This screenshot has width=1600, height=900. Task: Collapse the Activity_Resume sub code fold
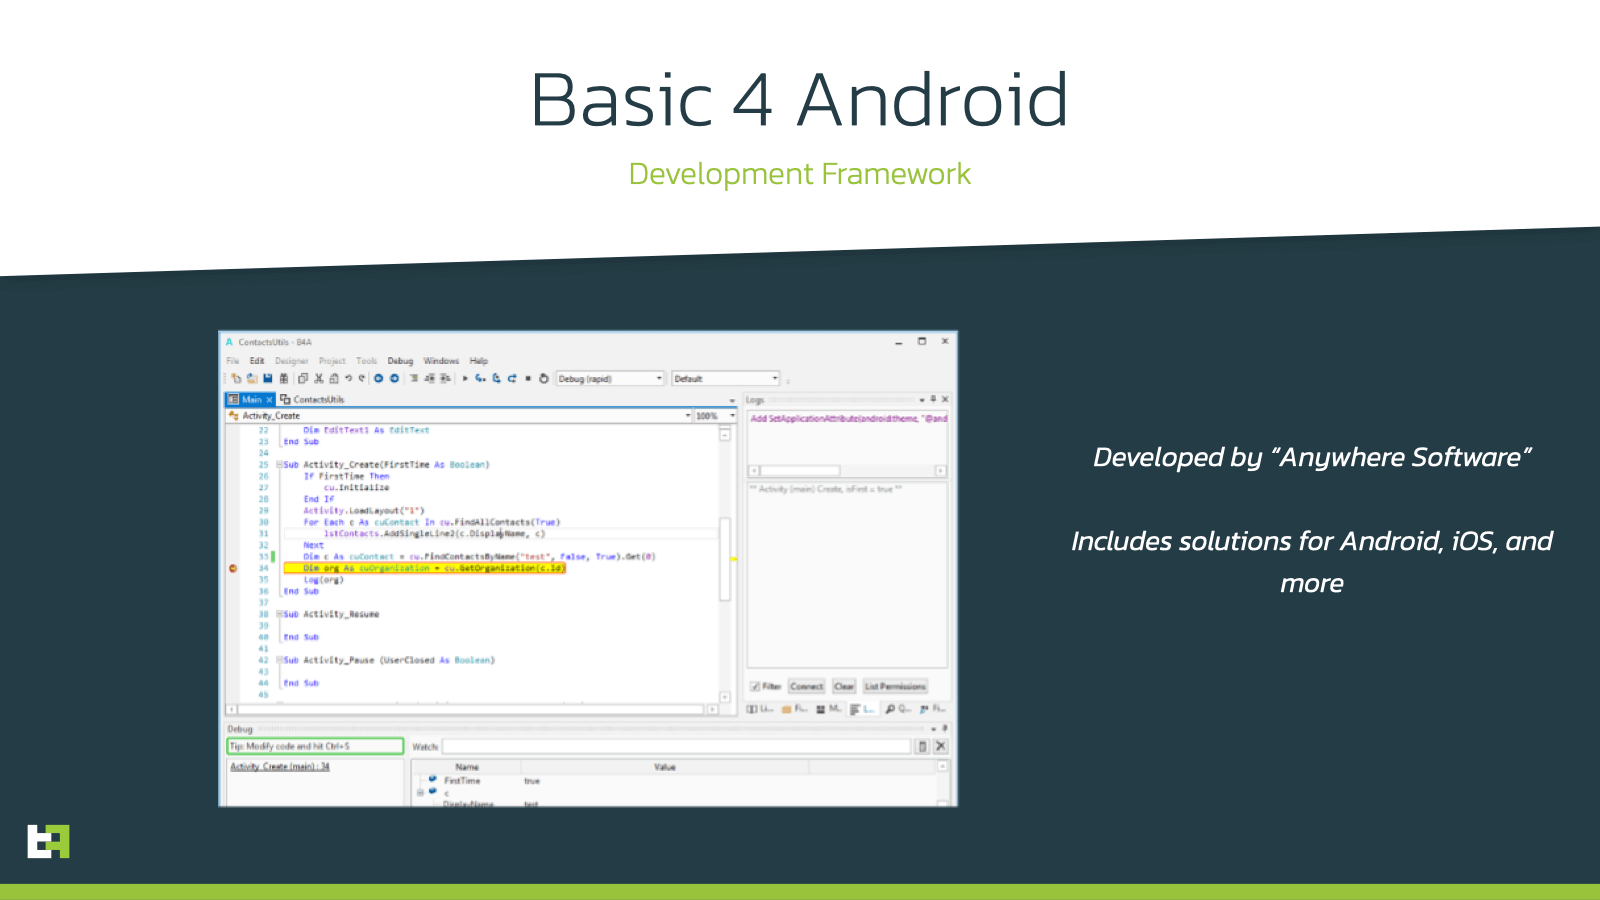pos(280,614)
